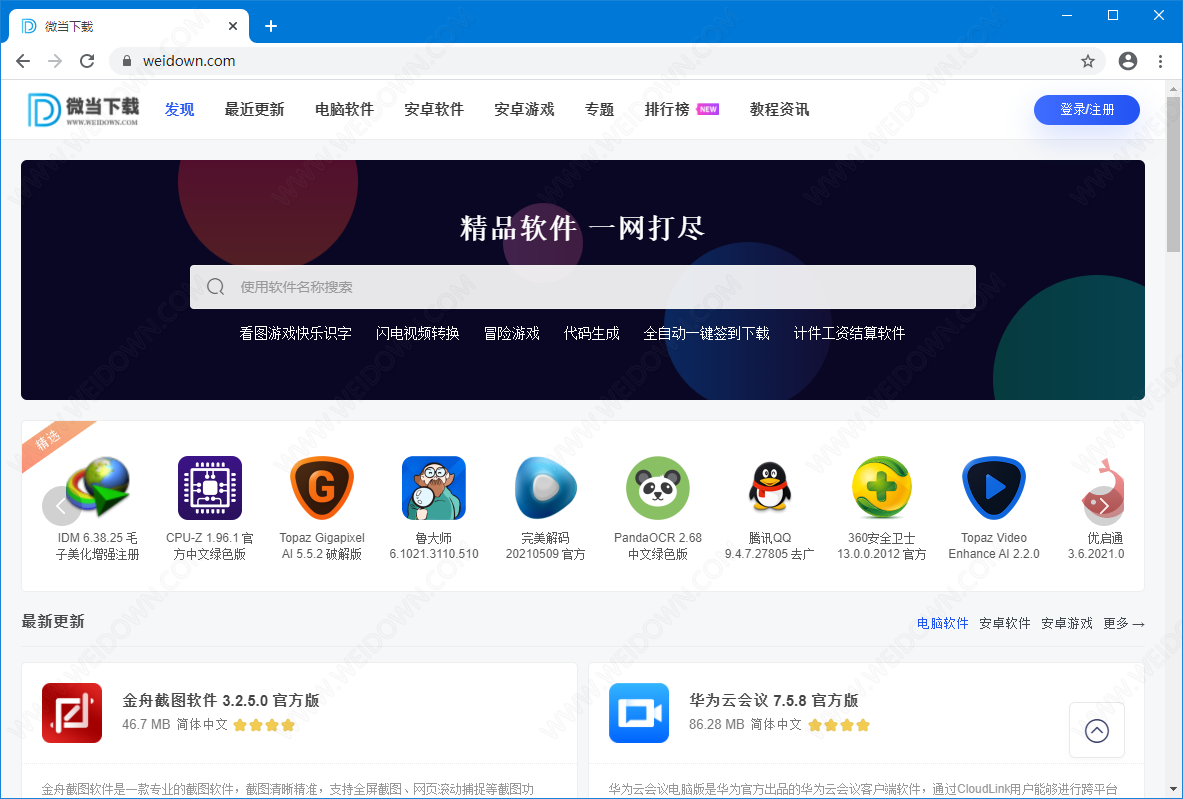The height and width of the screenshot is (799, 1183).
Task: Click the CPU-Z app icon
Action: (x=209, y=487)
